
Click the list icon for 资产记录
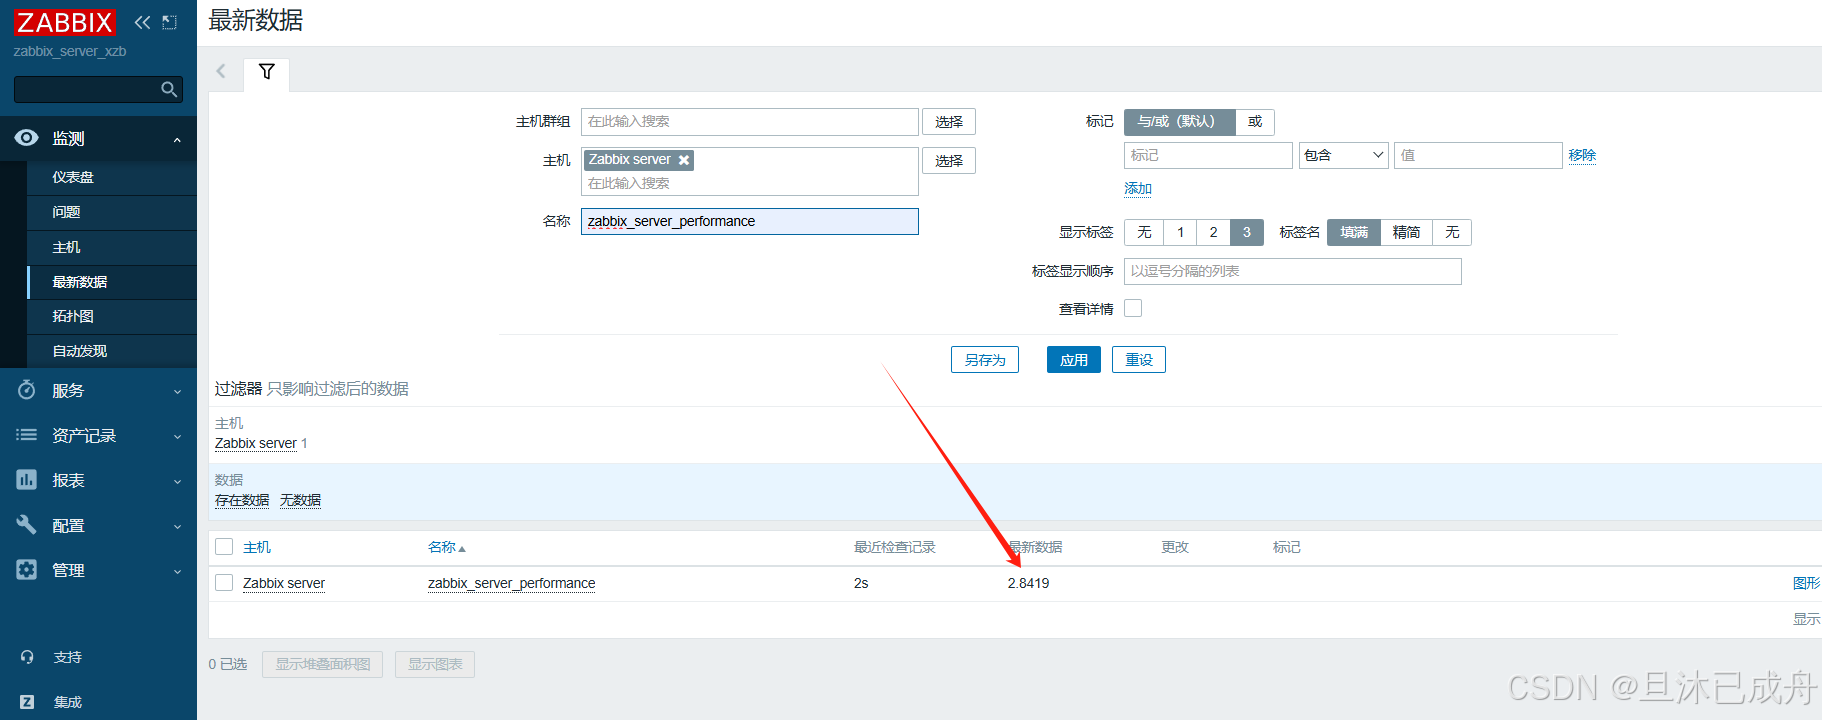pyautogui.click(x=27, y=435)
